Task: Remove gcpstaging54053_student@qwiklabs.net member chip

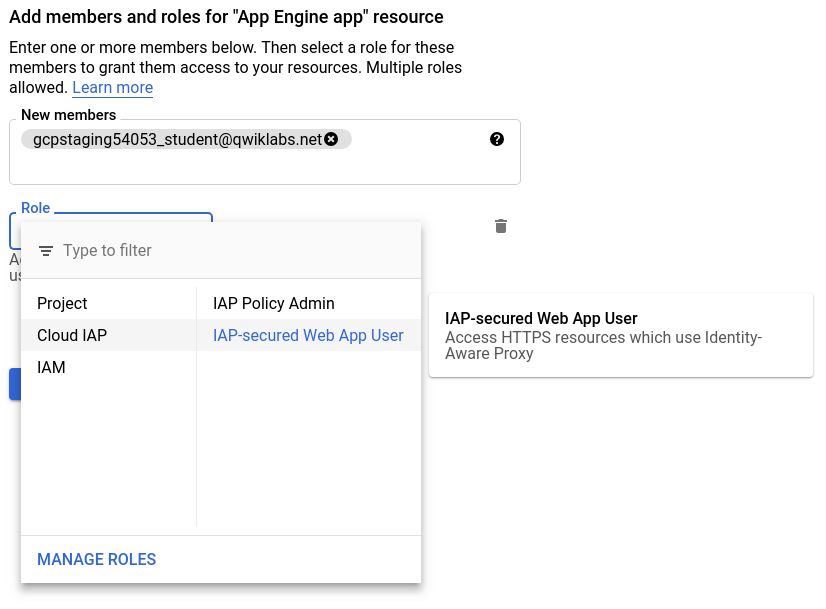Action: 331,139
